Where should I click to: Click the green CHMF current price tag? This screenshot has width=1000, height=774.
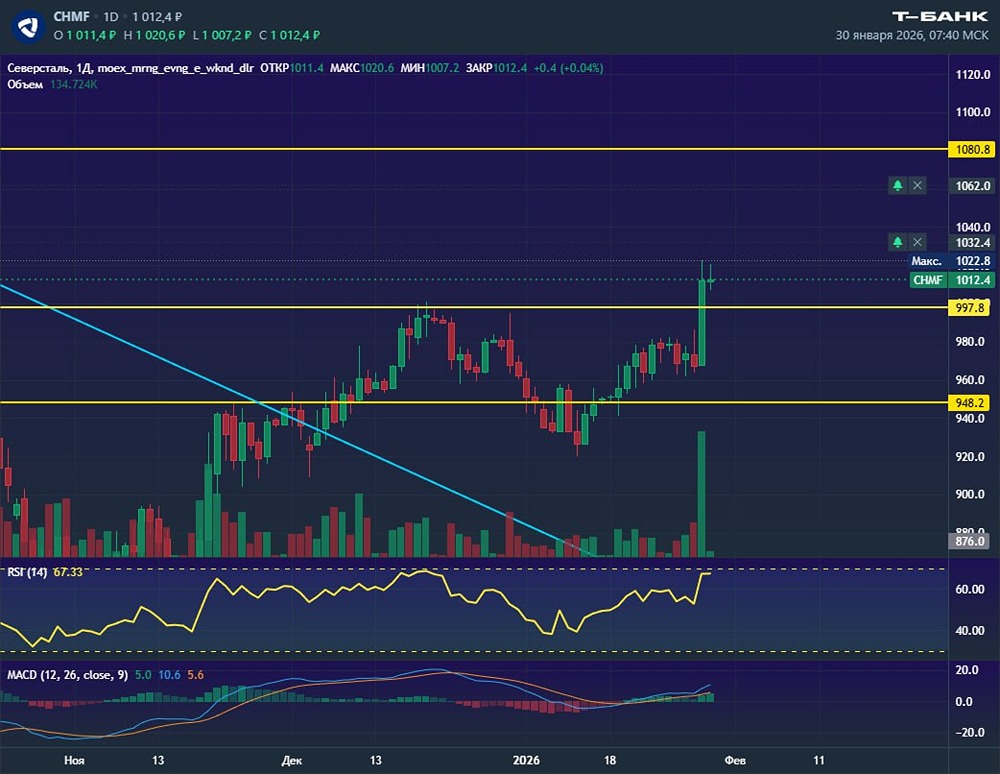click(x=929, y=280)
